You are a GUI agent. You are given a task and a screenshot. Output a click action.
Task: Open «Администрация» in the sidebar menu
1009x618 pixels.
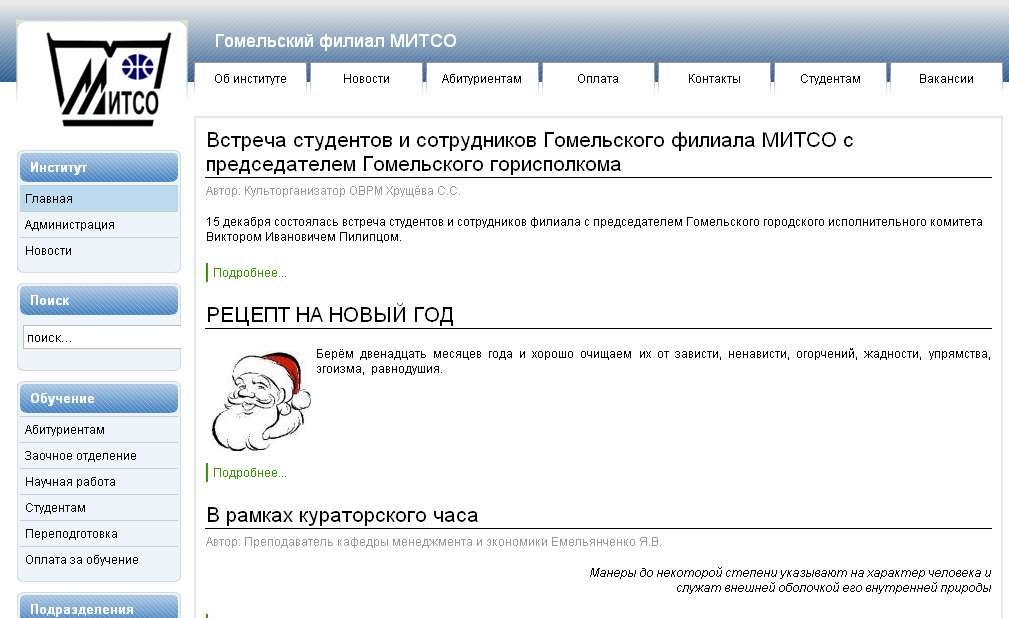pyautogui.click(x=70, y=225)
